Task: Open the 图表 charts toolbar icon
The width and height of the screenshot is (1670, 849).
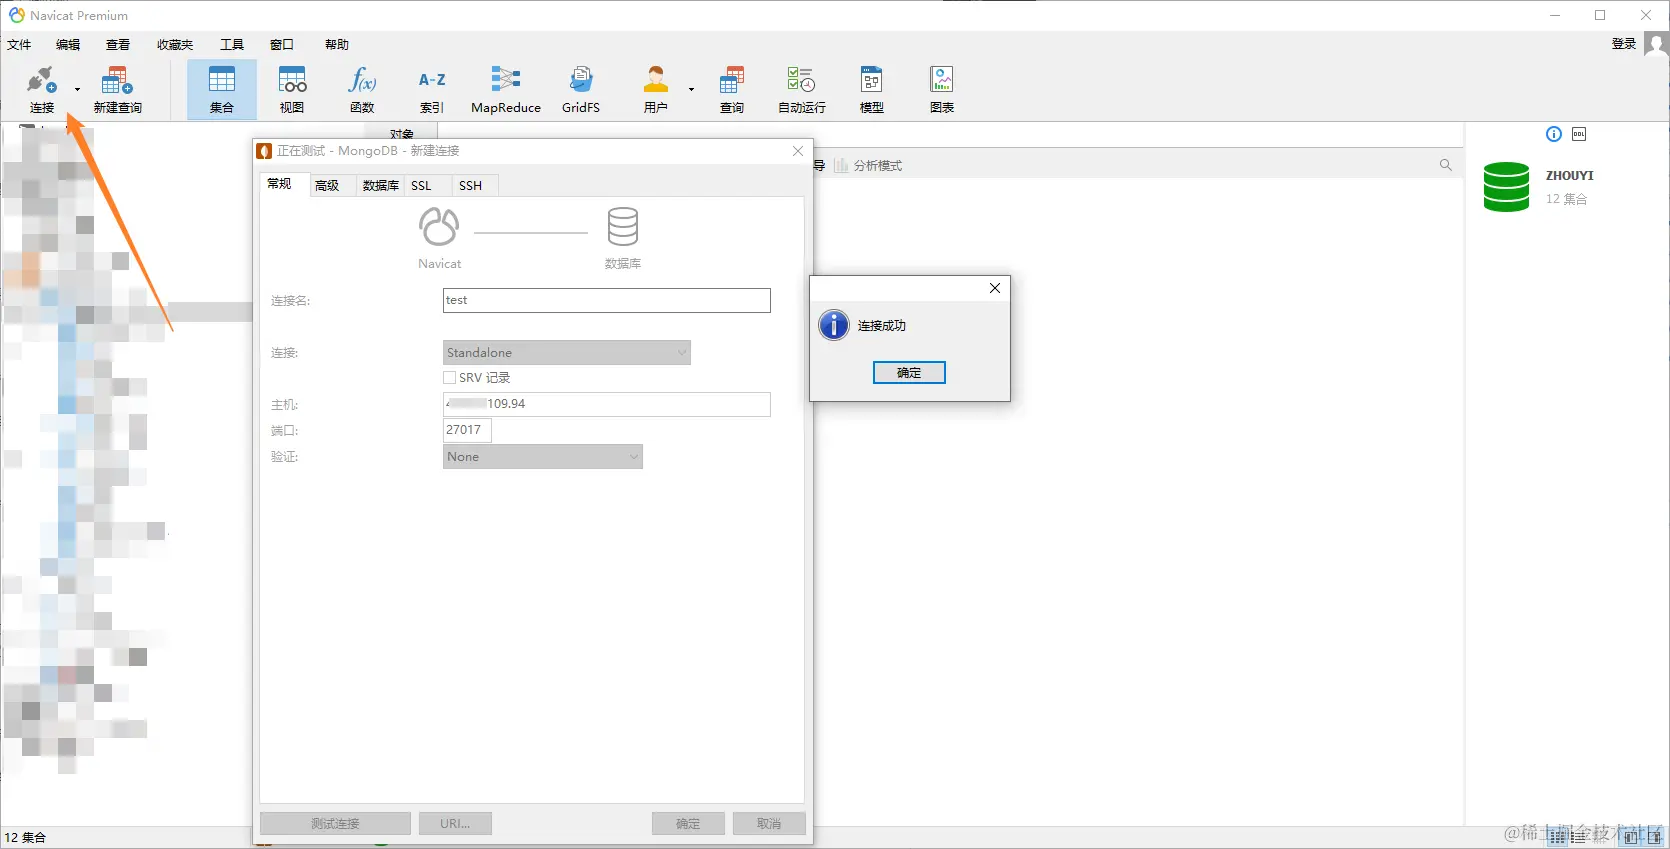Action: [942, 90]
